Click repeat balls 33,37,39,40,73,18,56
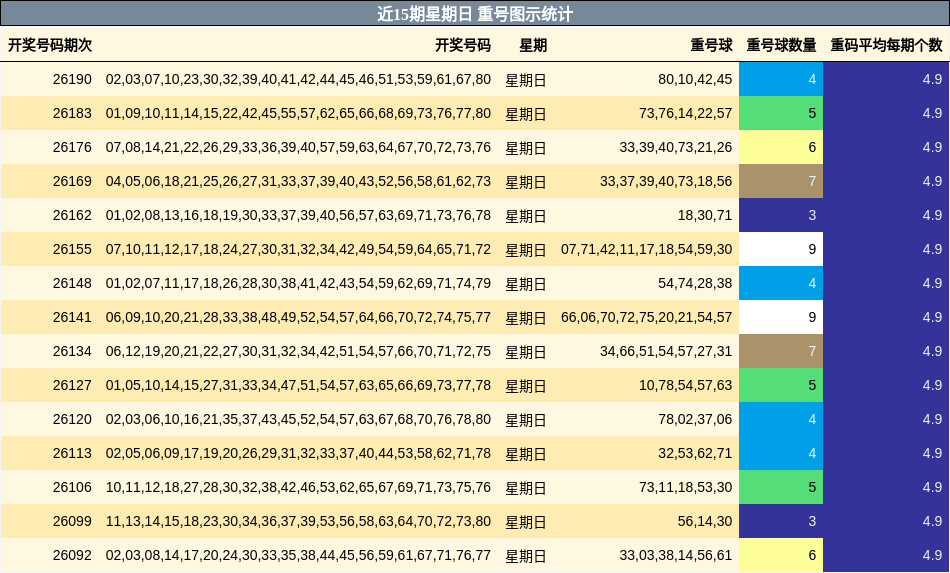 click(666, 181)
